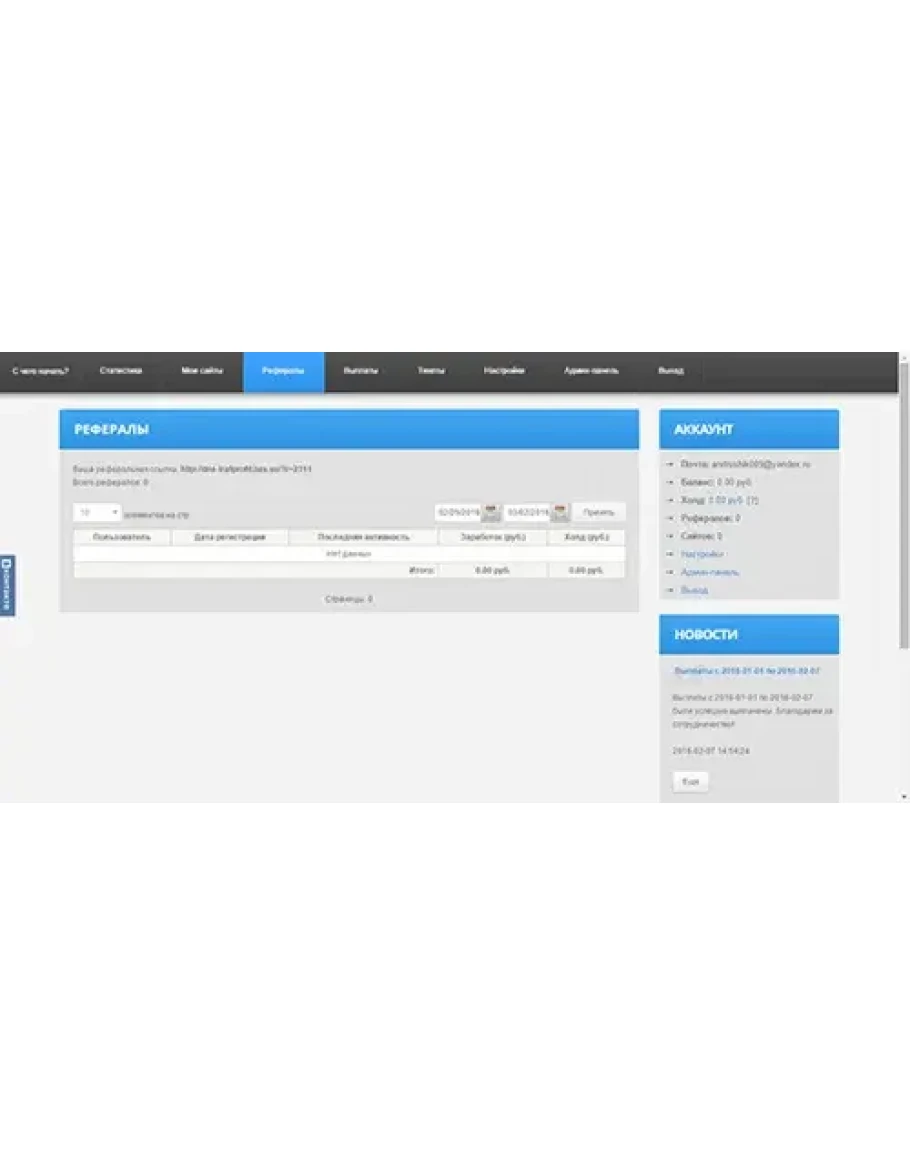
Task: Open the start date calendar picker icon
Action: (491, 513)
